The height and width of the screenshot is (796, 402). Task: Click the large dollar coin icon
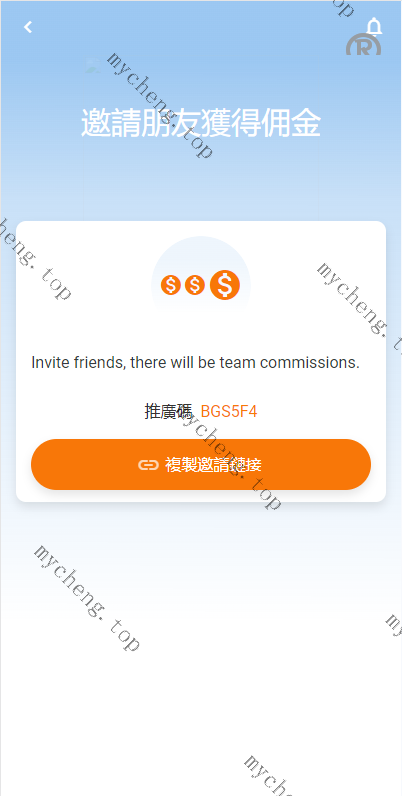[x=225, y=285]
